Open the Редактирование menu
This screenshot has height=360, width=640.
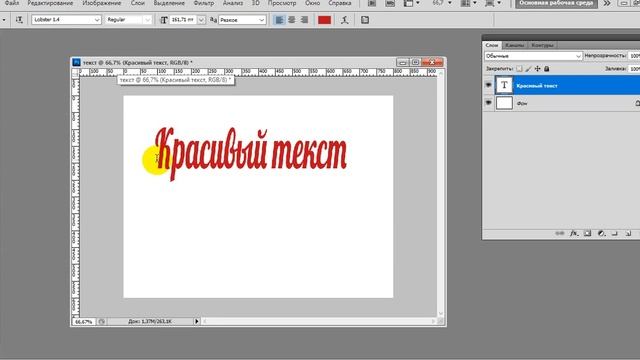[x=50, y=3]
